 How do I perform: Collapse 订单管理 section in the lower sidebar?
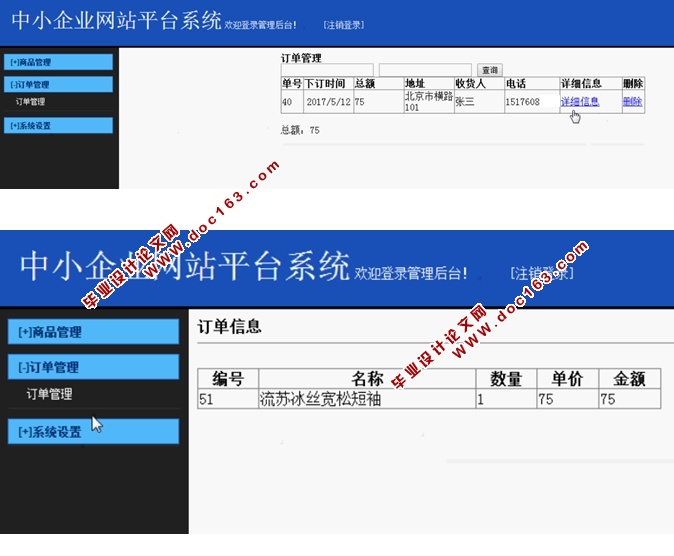(93, 367)
